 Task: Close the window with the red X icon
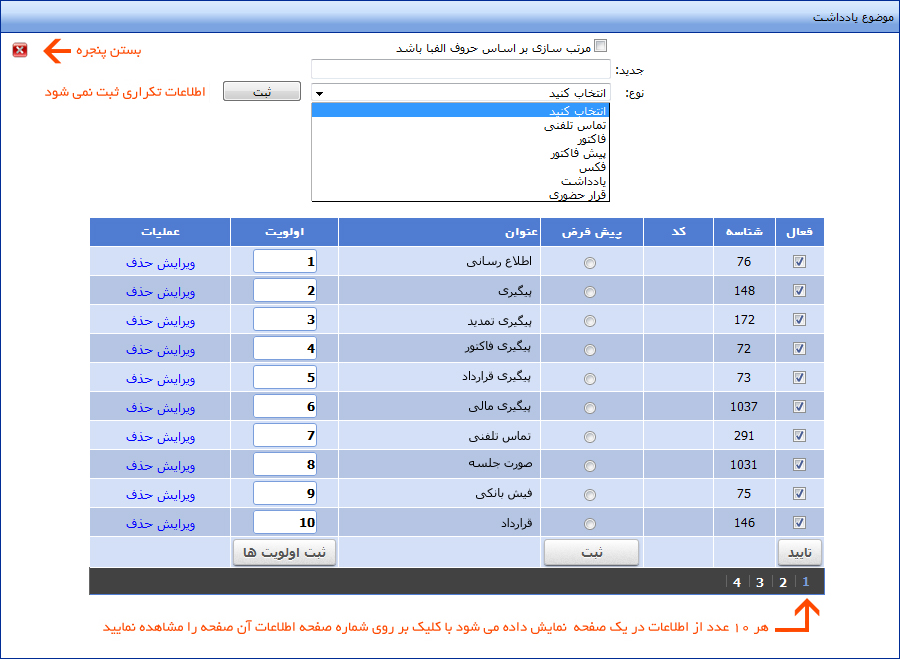pos(20,50)
